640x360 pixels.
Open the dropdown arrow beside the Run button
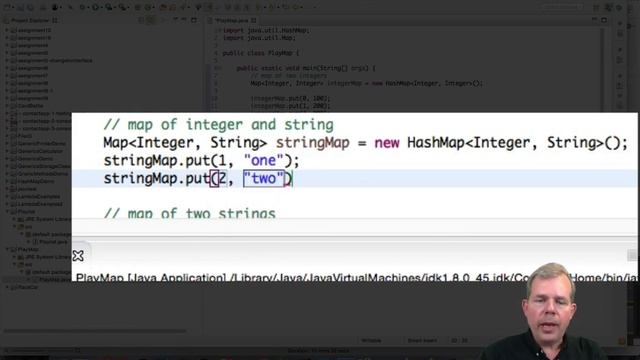101,7
